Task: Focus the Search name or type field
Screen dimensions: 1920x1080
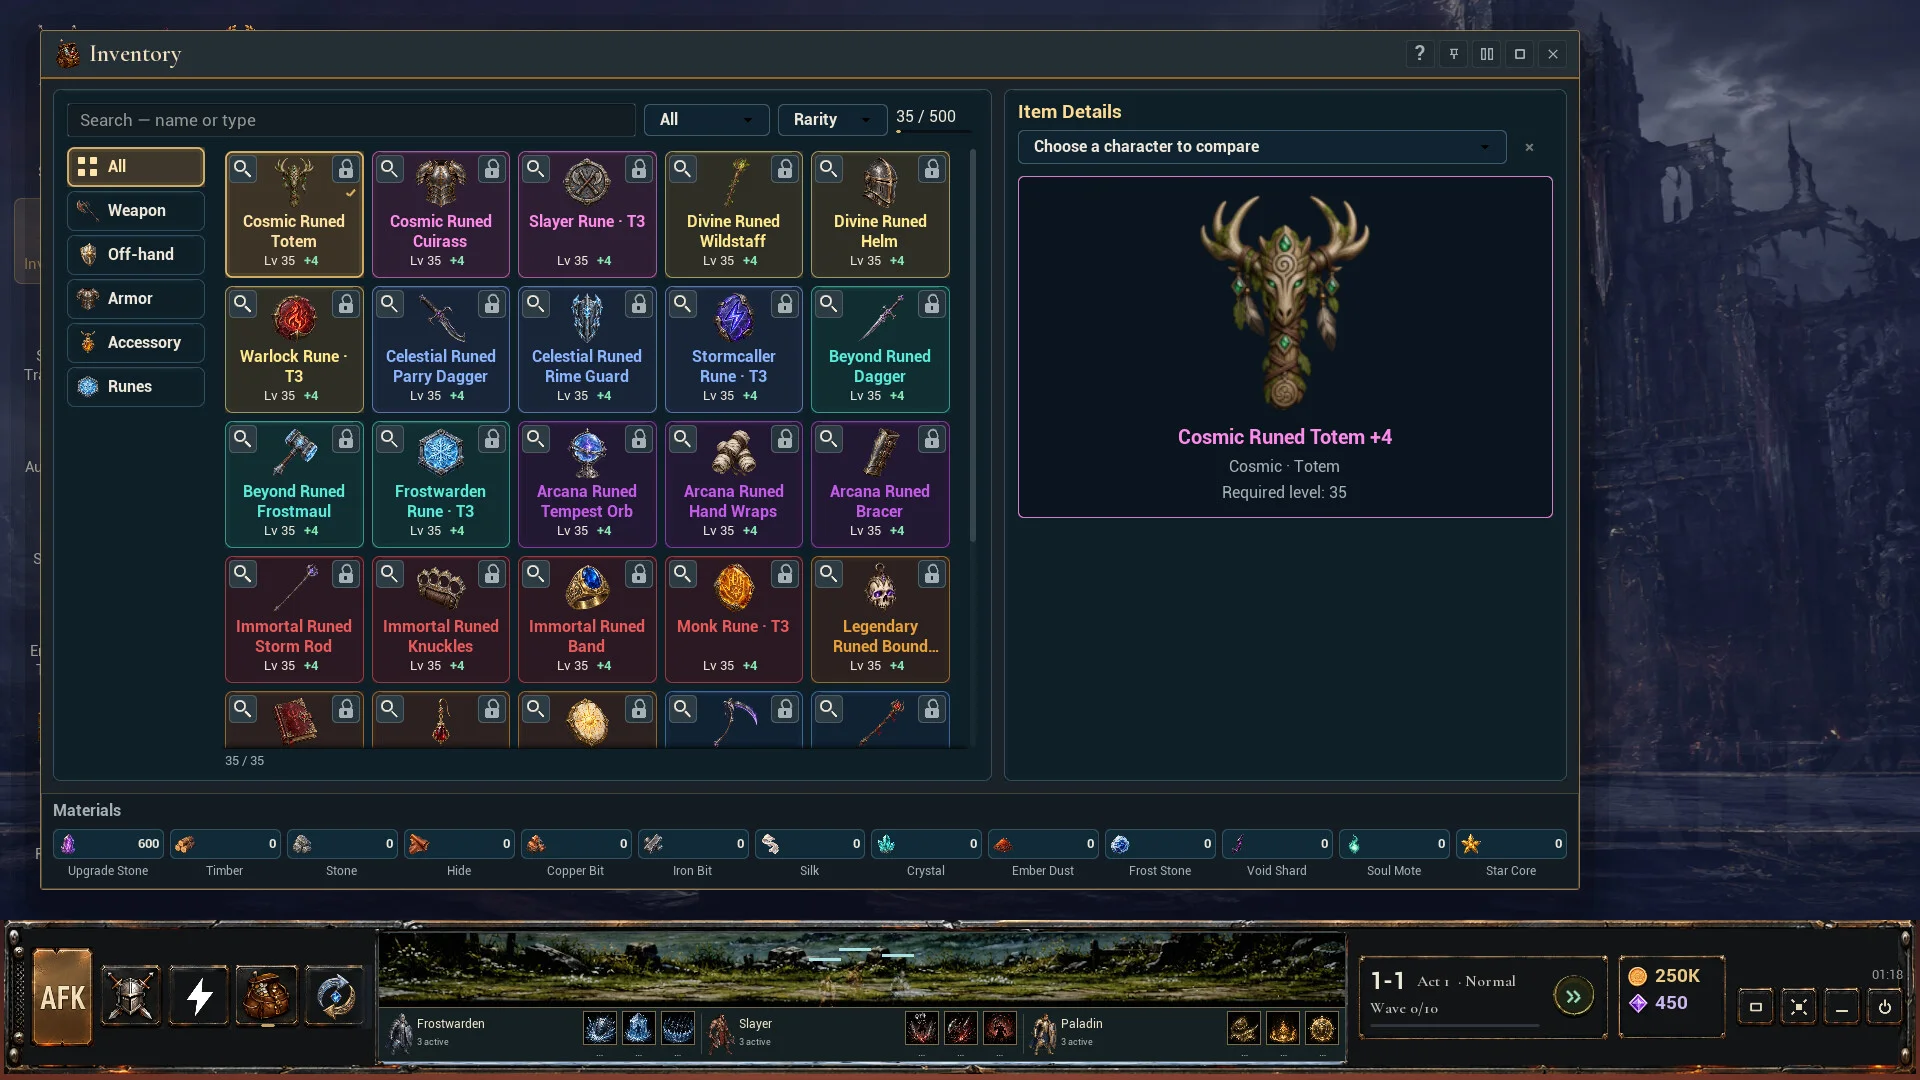Action: click(351, 120)
